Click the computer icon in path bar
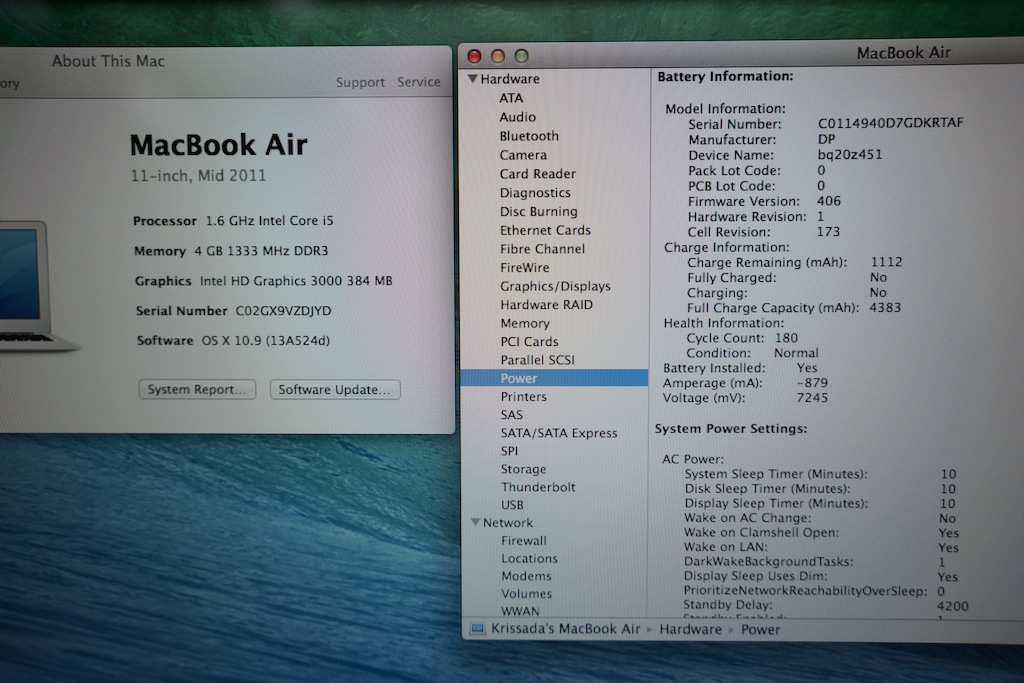This screenshot has height=683, width=1024. pyautogui.click(x=478, y=629)
